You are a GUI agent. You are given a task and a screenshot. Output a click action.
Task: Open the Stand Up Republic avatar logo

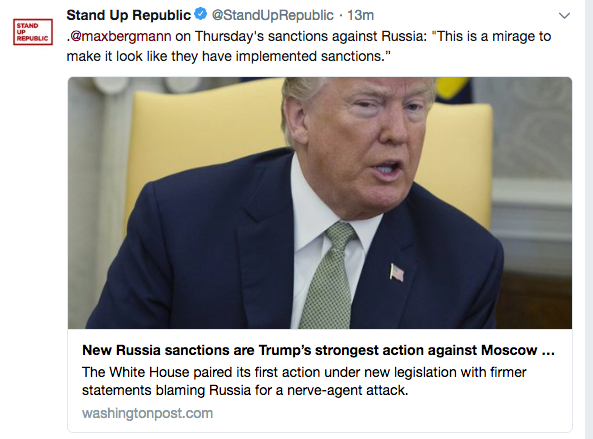(33, 32)
